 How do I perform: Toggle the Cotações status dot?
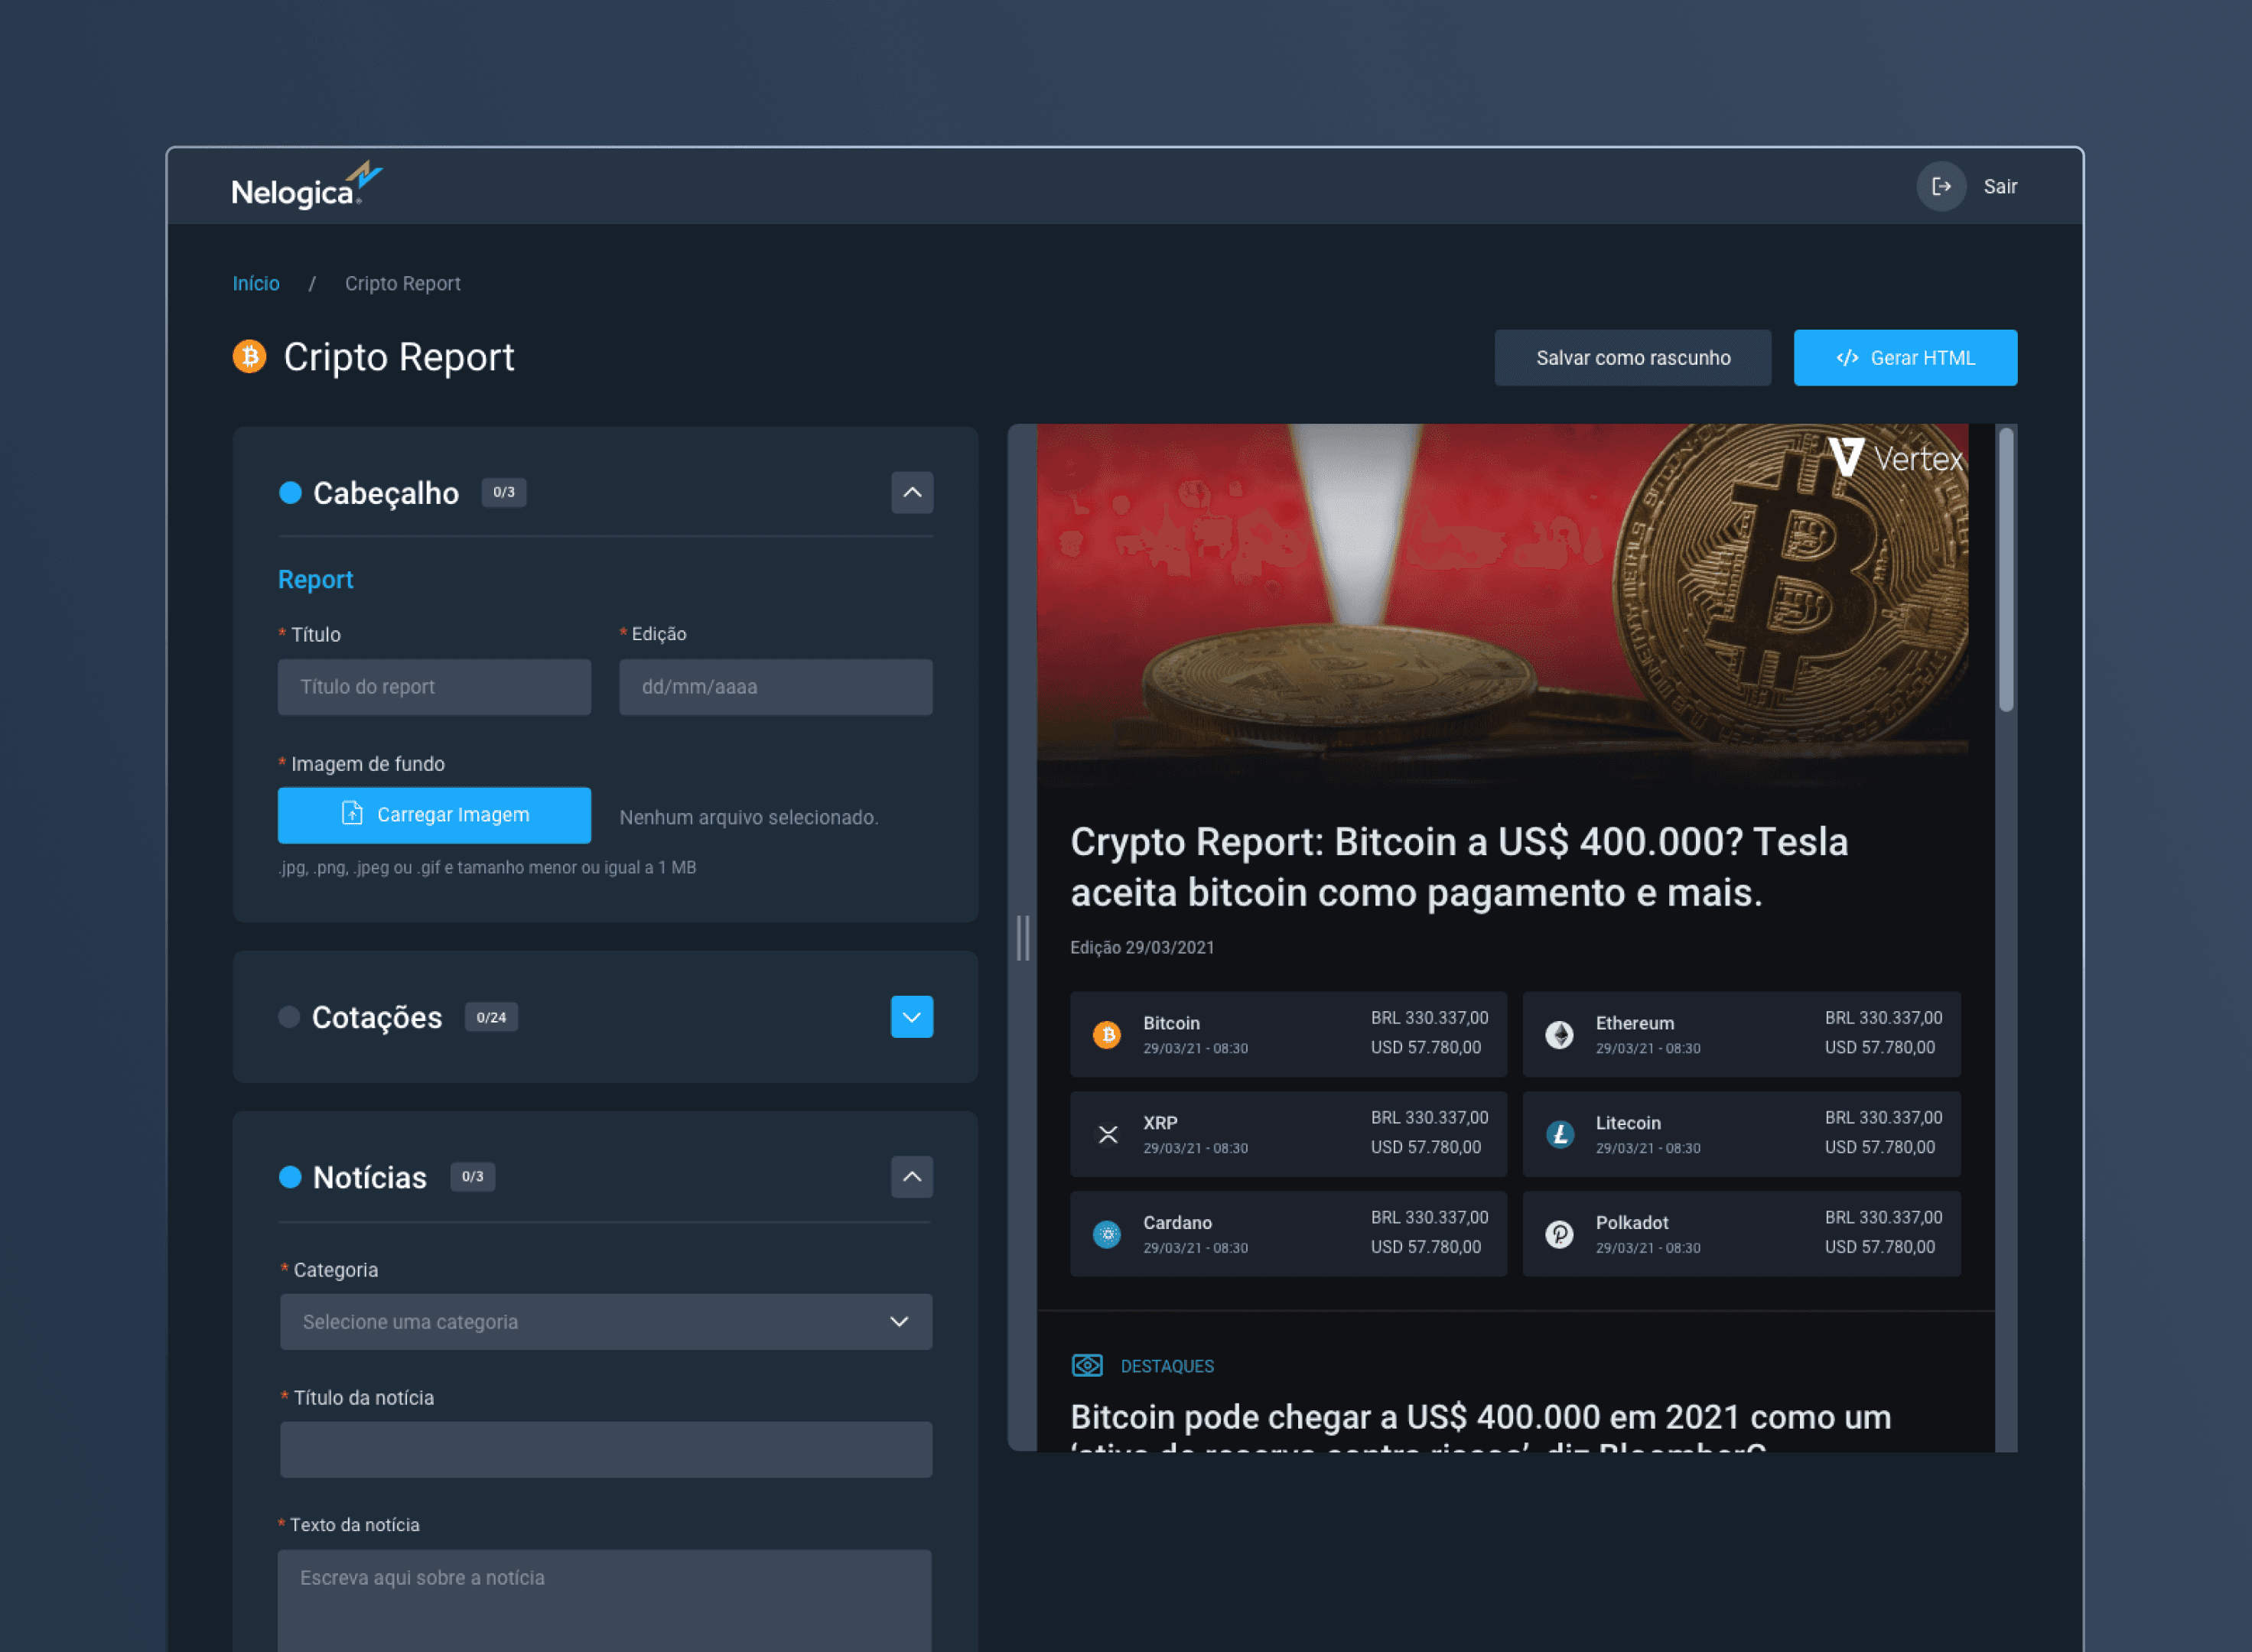(289, 1017)
